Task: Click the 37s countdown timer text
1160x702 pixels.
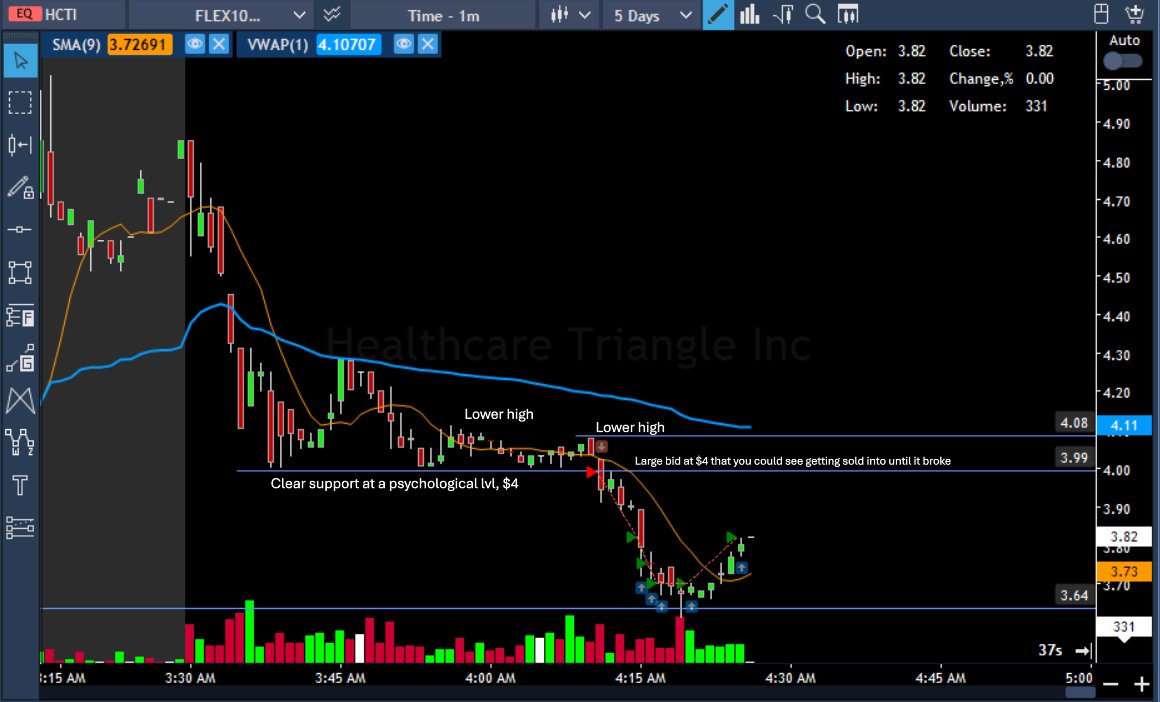Action: [x=1050, y=650]
